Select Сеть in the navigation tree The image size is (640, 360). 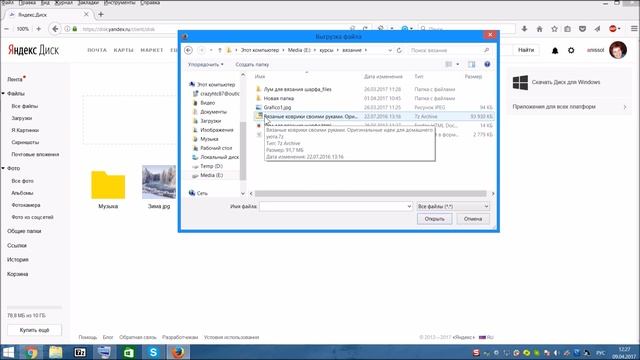click(x=202, y=193)
